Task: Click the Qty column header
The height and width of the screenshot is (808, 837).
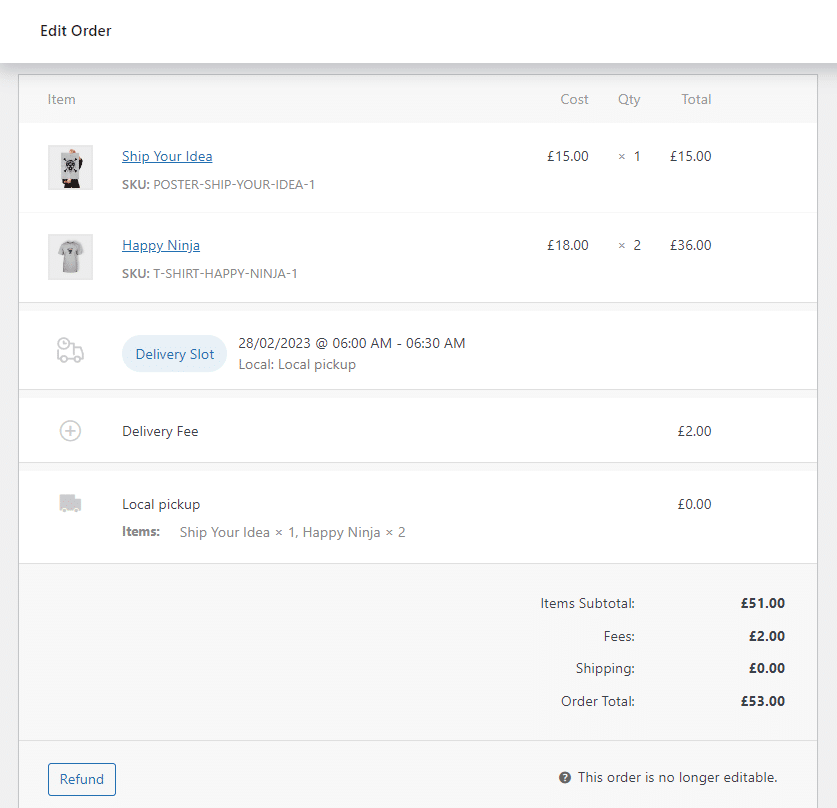Action: (x=629, y=99)
